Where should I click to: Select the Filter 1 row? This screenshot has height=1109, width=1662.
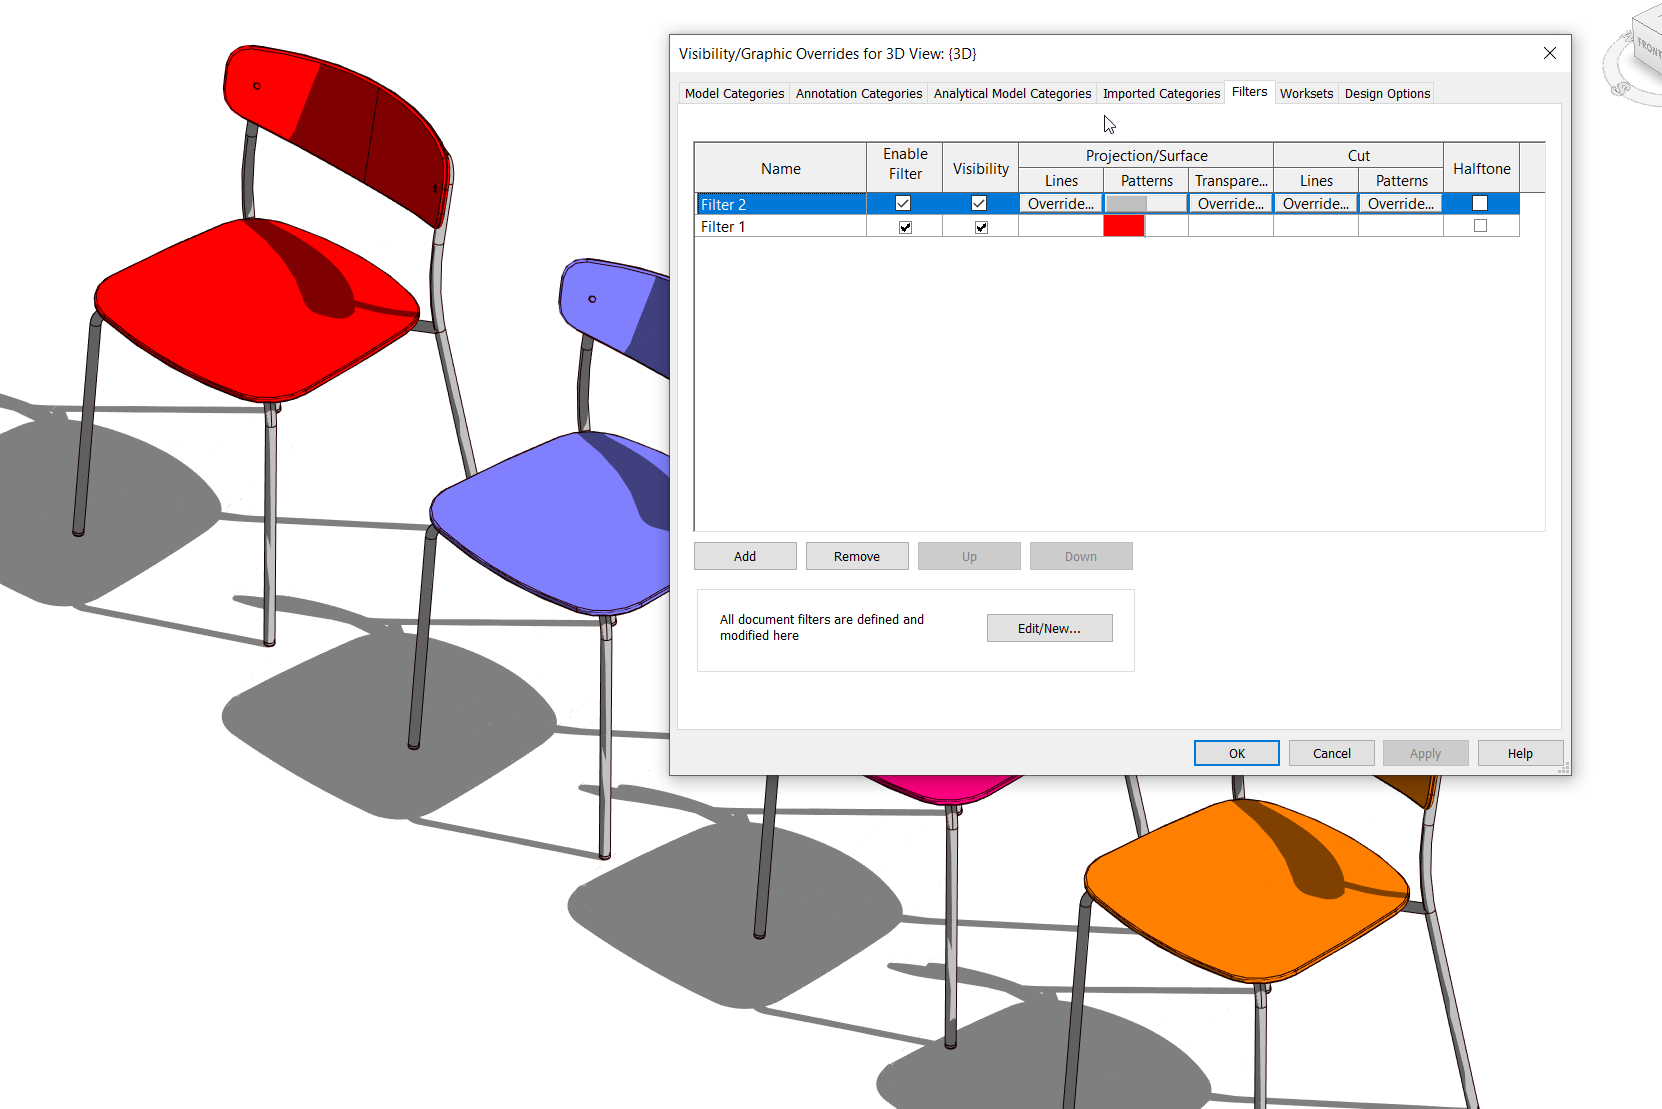(780, 226)
